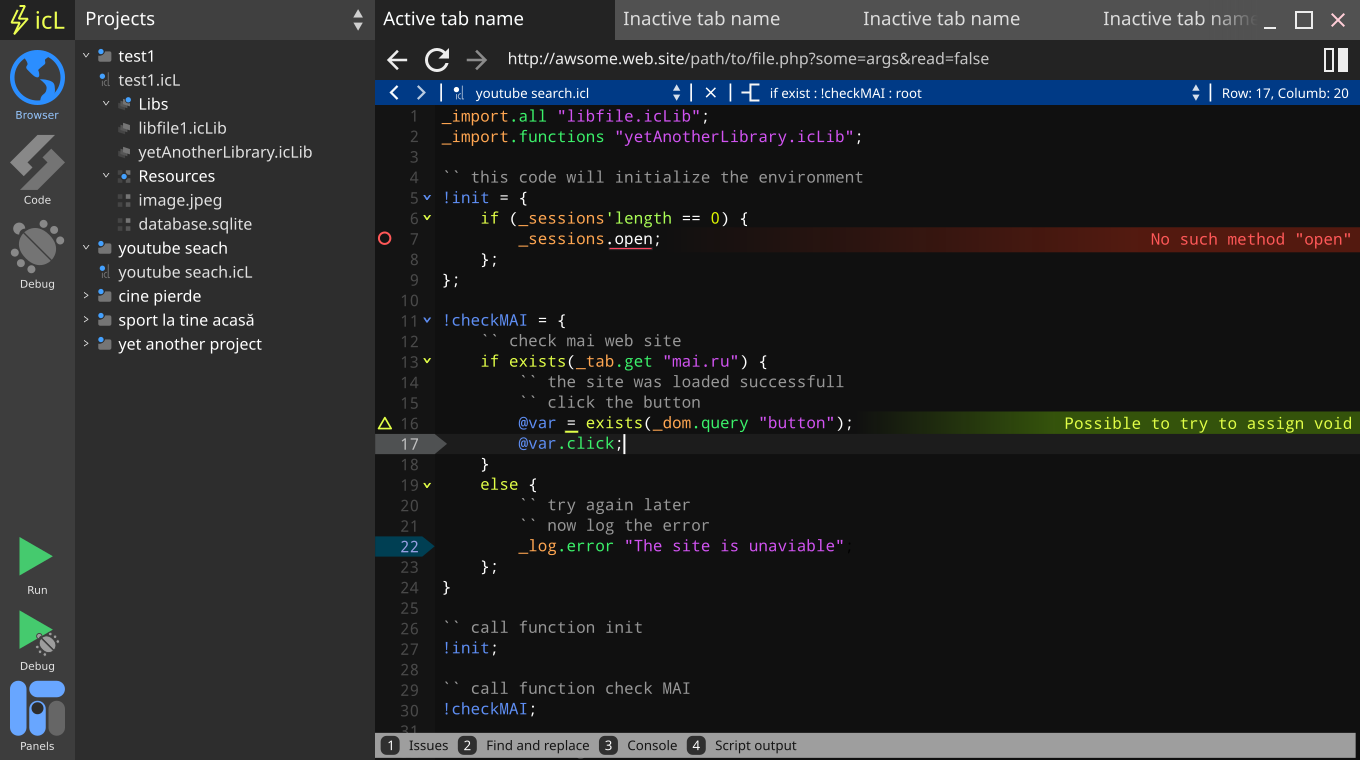Click the test1.icL file icon
The width and height of the screenshot is (1360, 760).
point(104,80)
